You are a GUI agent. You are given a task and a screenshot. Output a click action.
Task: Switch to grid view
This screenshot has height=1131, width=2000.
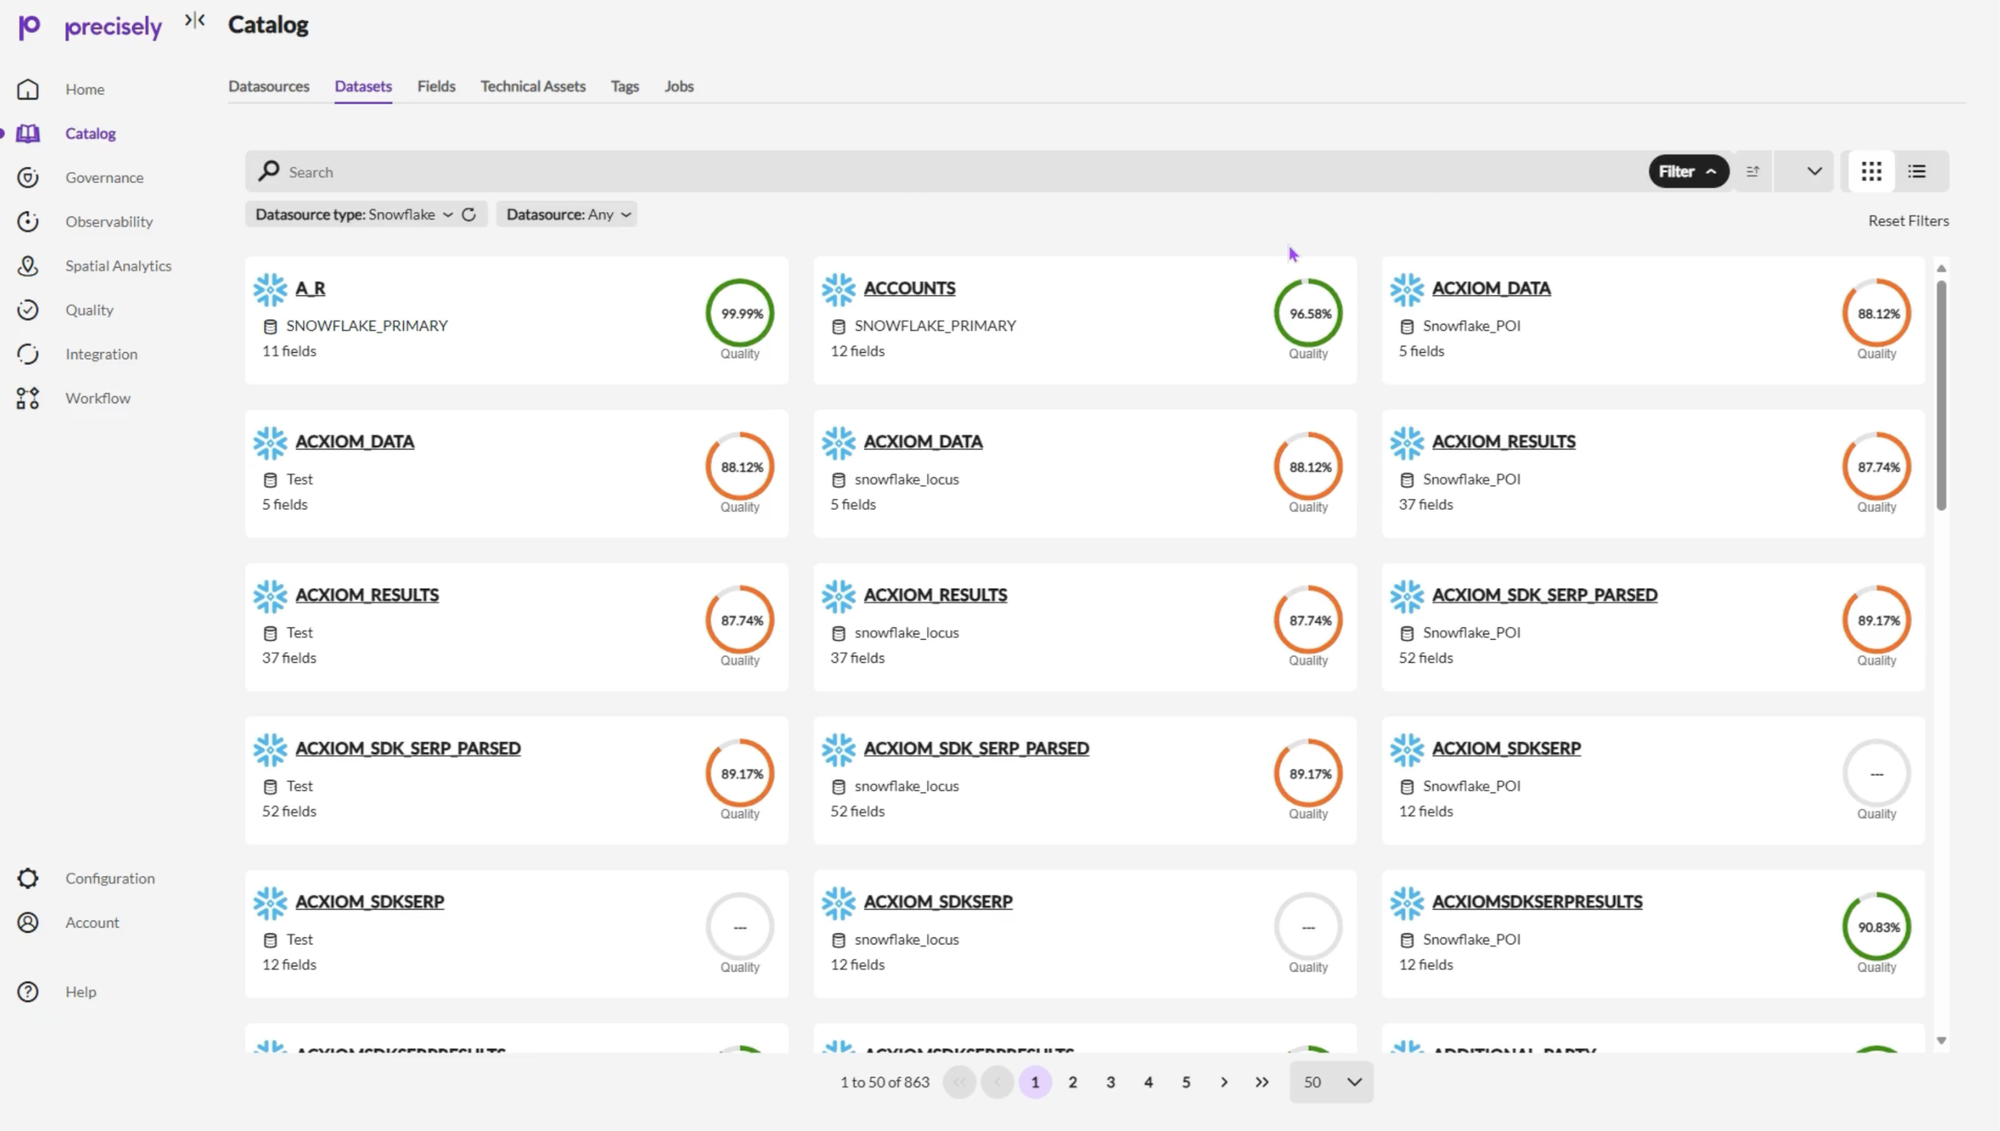[x=1871, y=171]
